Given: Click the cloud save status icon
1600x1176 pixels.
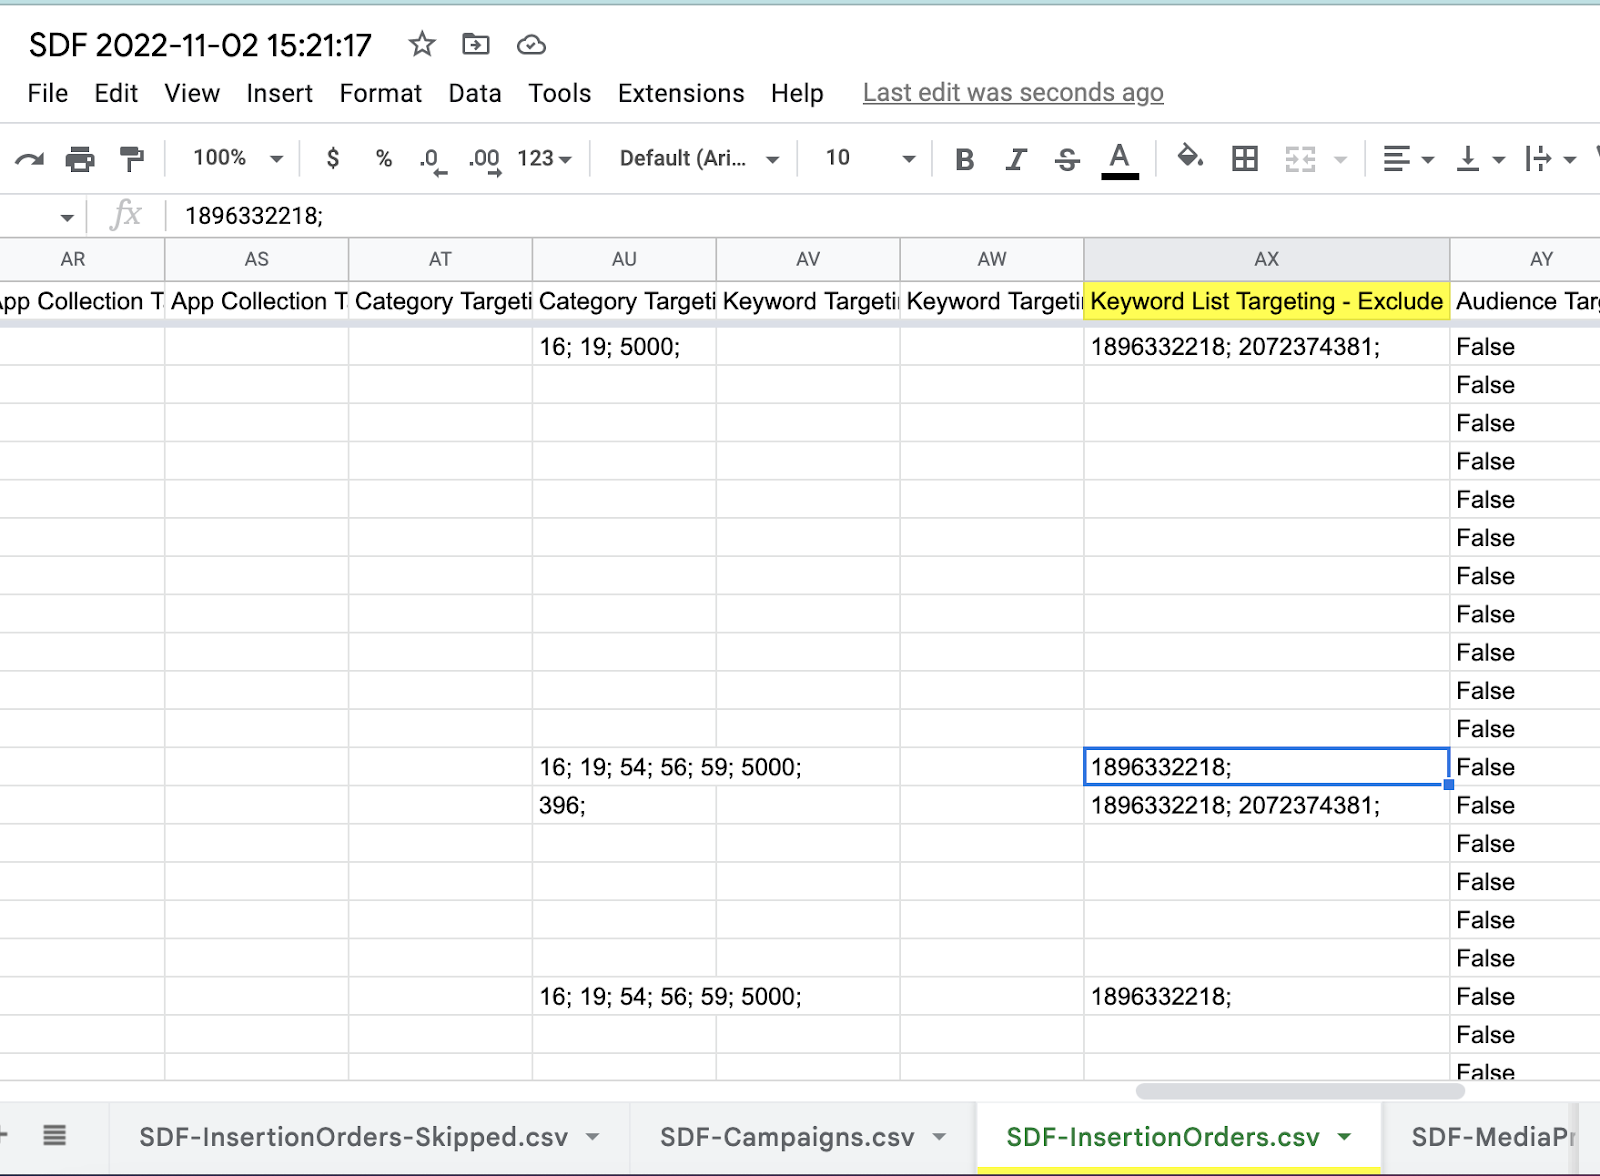Looking at the screenshot, I should [x=531, y=44].
